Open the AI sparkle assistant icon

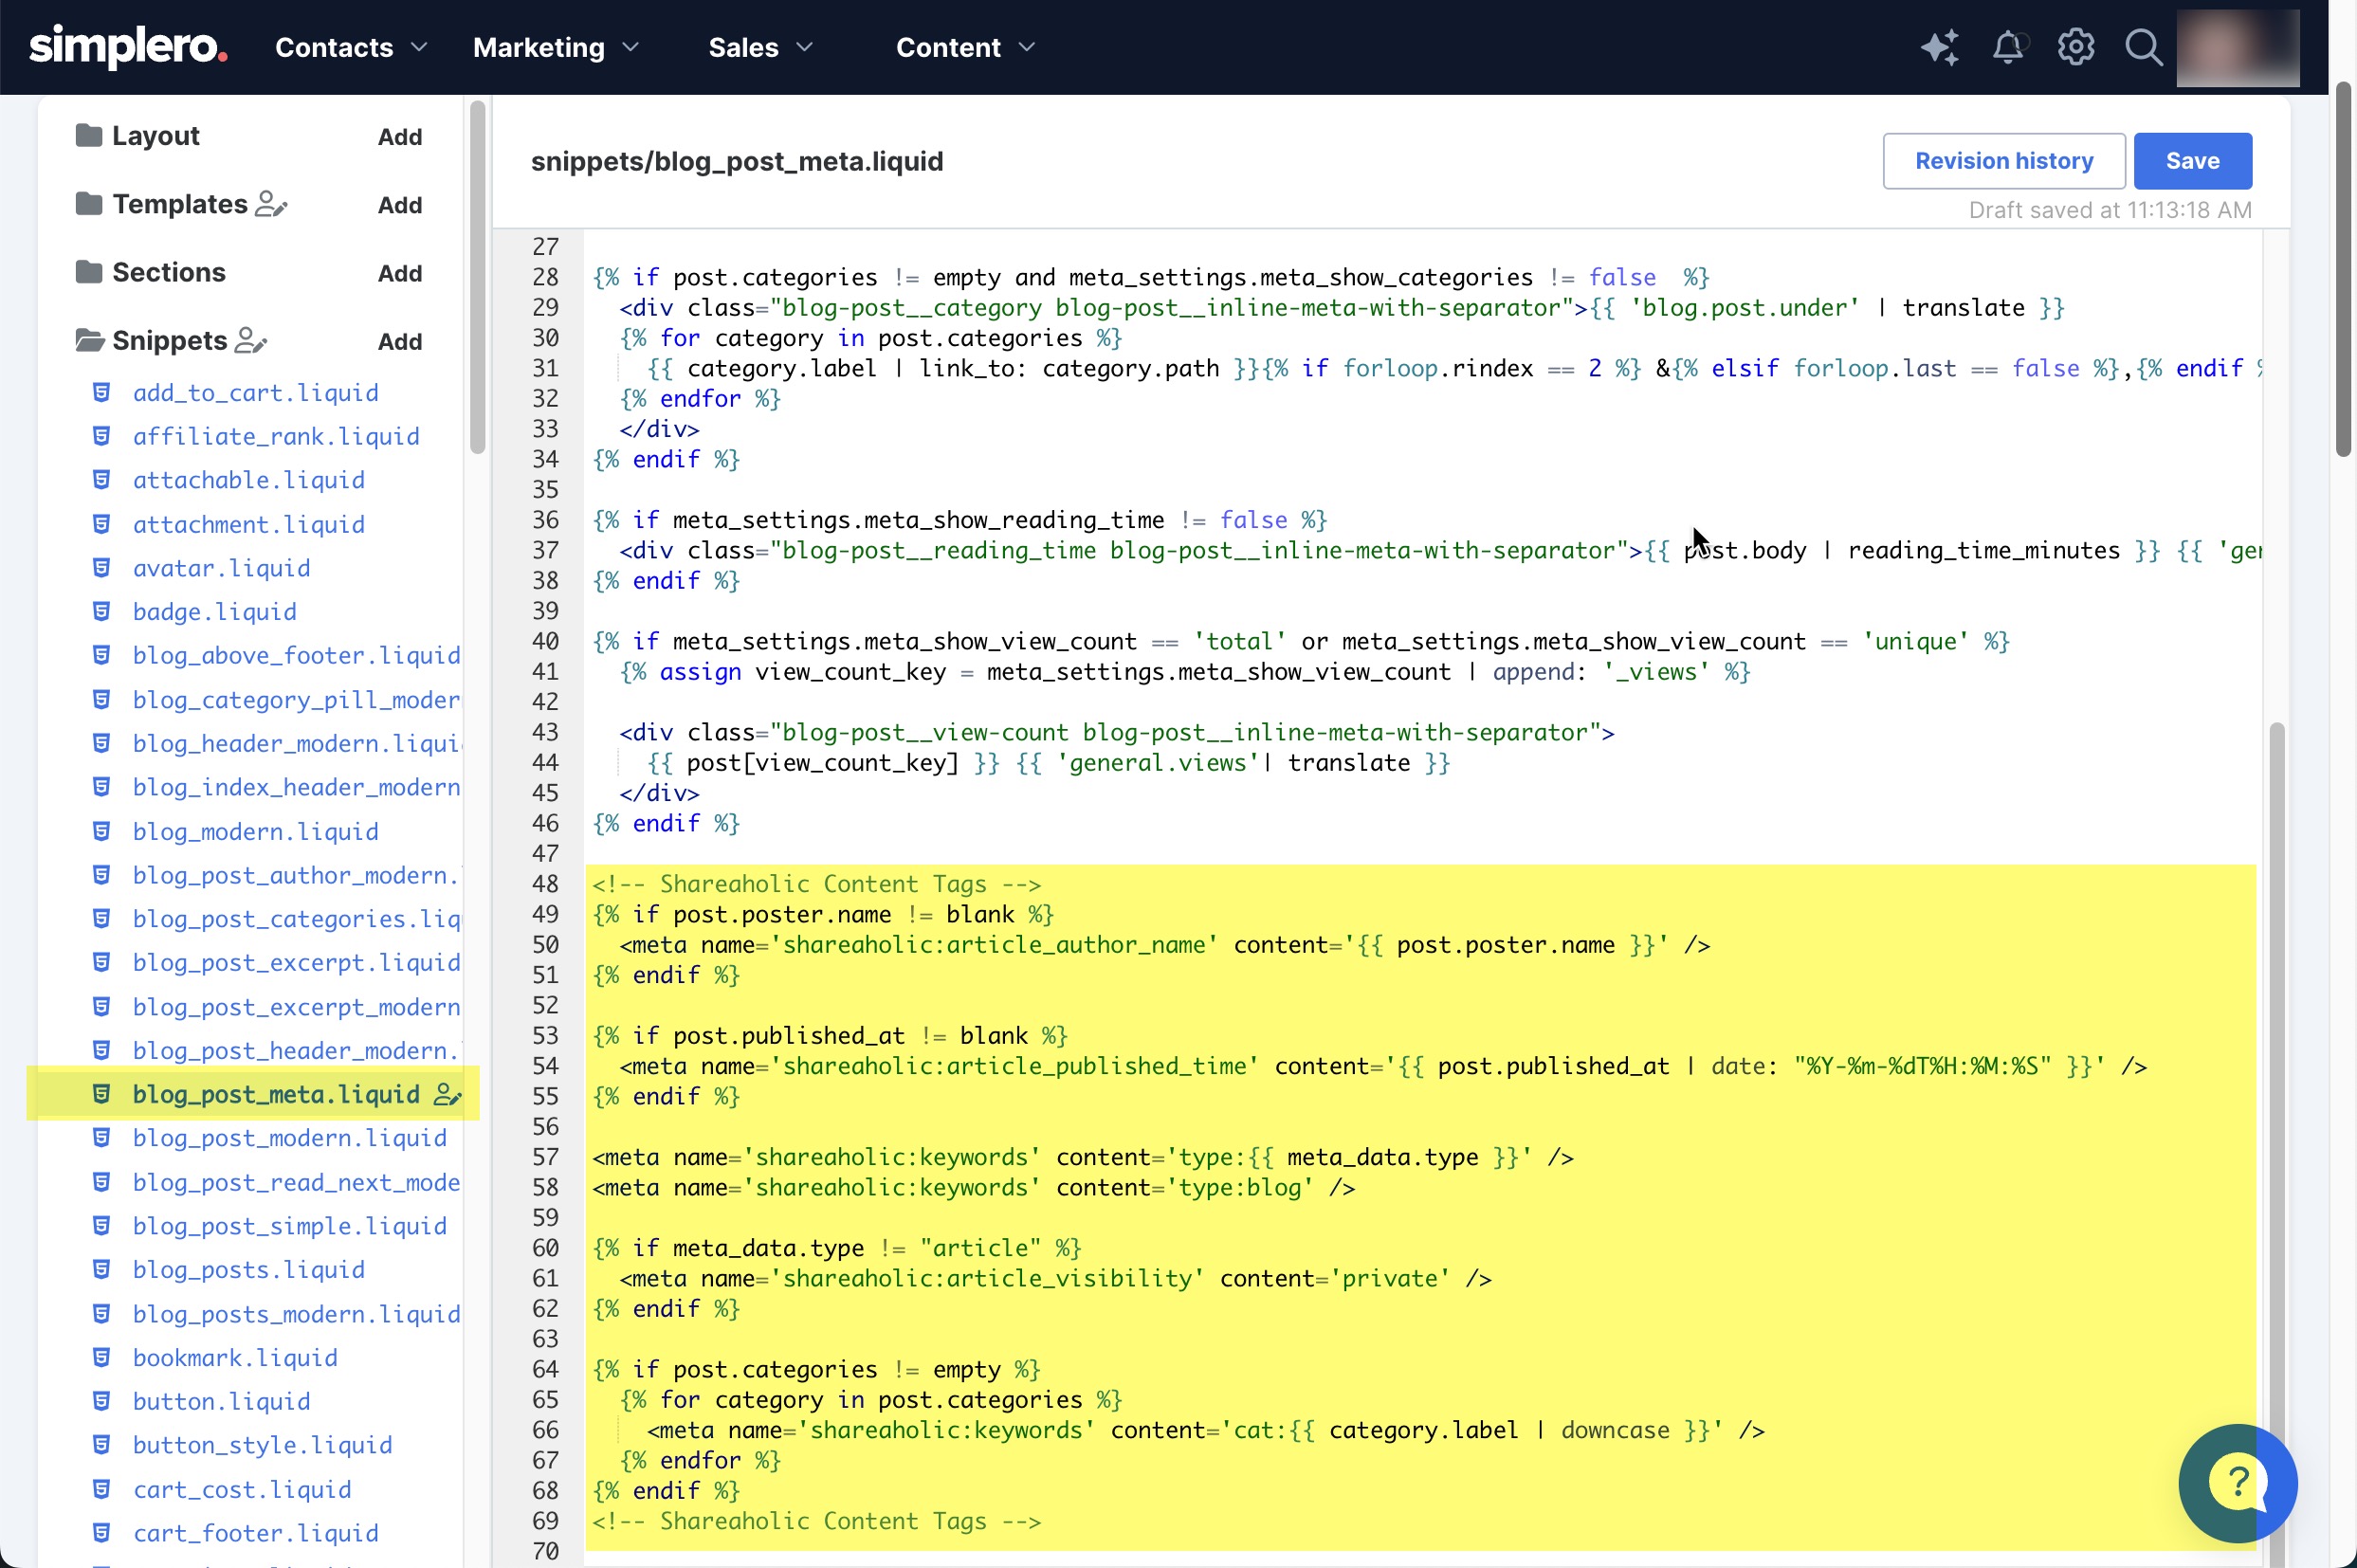coord(1939,47)
